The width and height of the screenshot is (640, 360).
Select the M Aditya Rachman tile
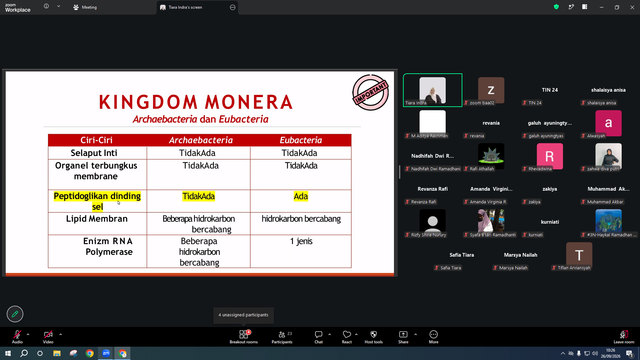click(433, 123)
